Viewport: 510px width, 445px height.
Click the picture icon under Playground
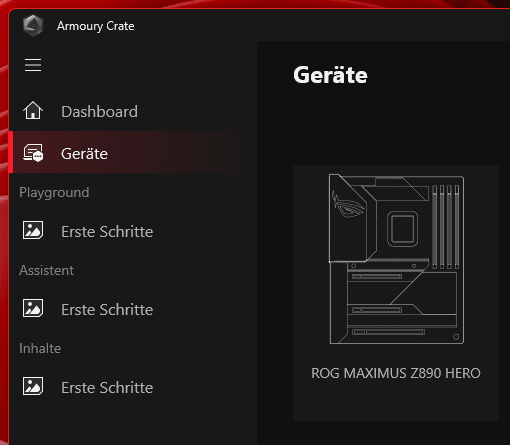coord(33,230)
